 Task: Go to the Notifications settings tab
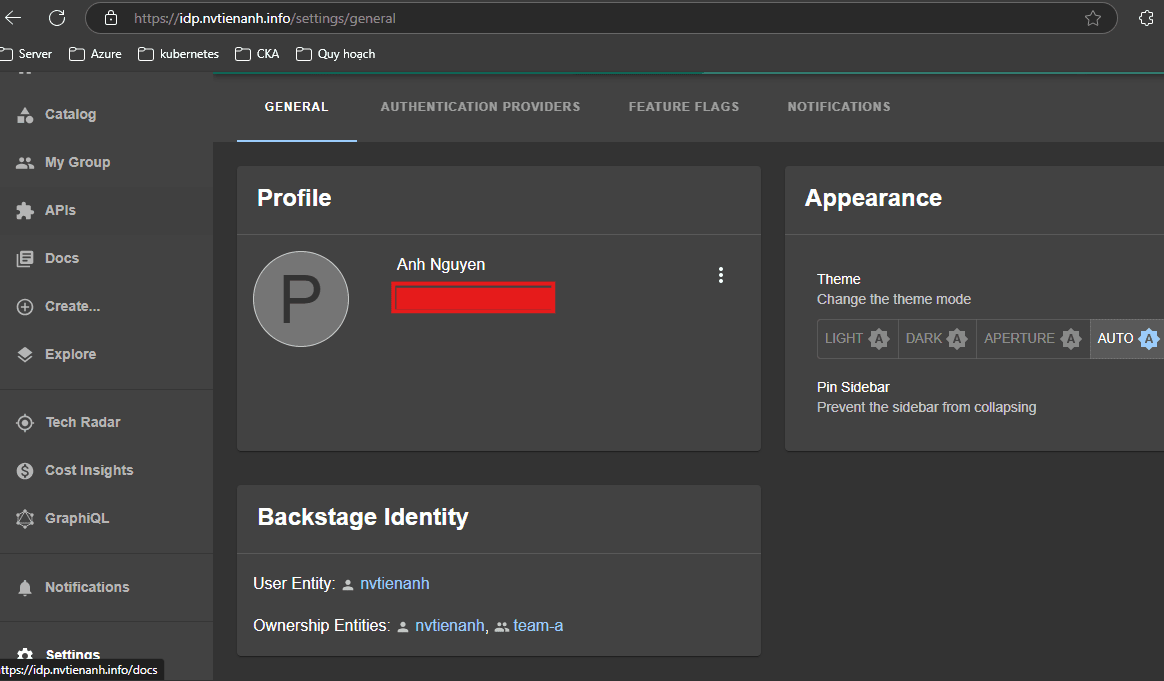click(838, 107)
